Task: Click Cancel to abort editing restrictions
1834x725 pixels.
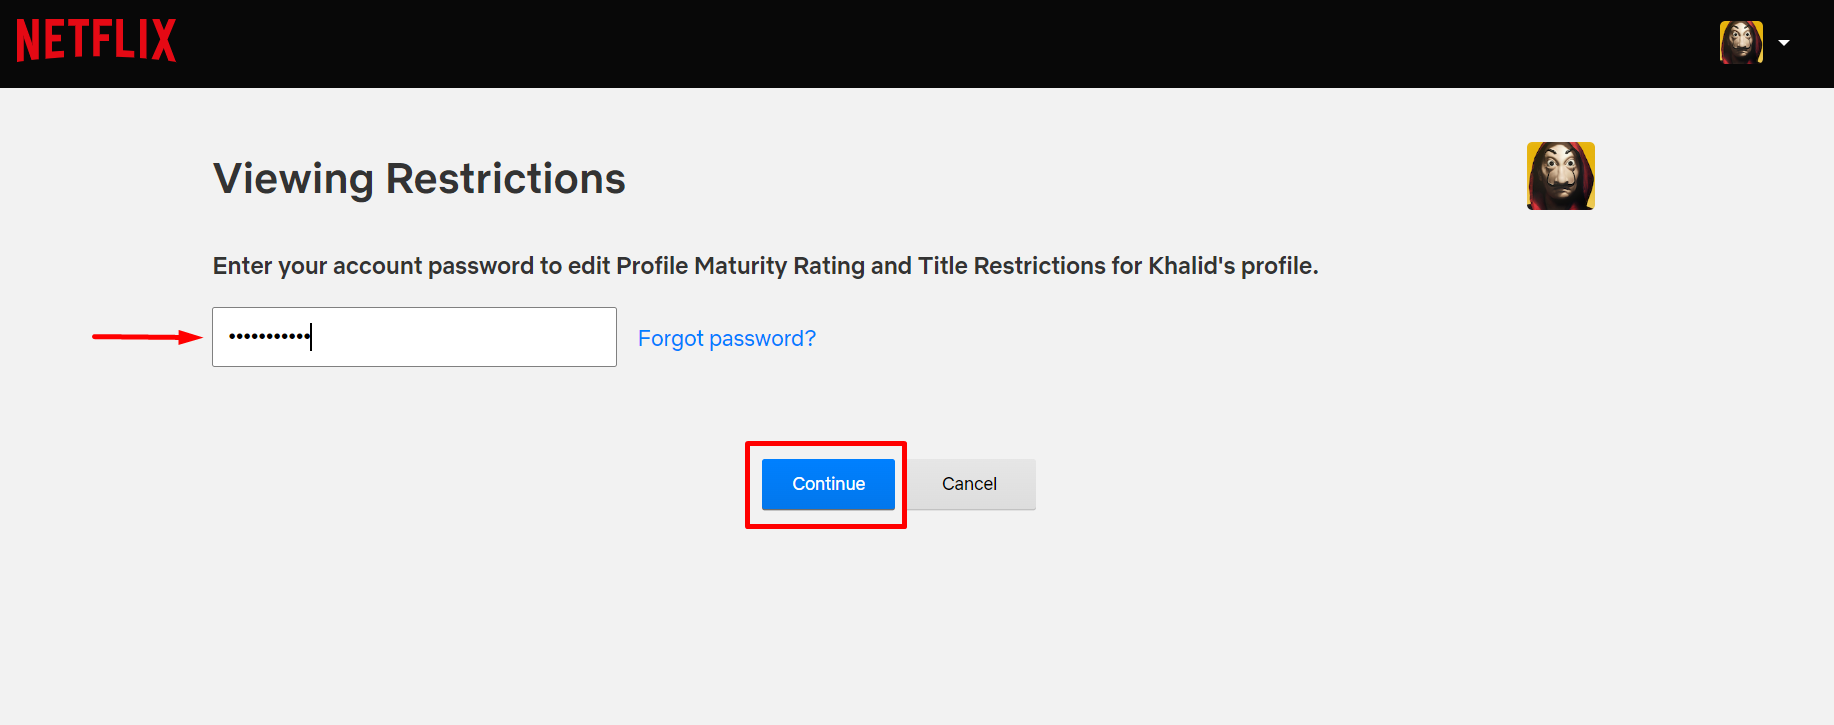Action: (x=969, y=483)
